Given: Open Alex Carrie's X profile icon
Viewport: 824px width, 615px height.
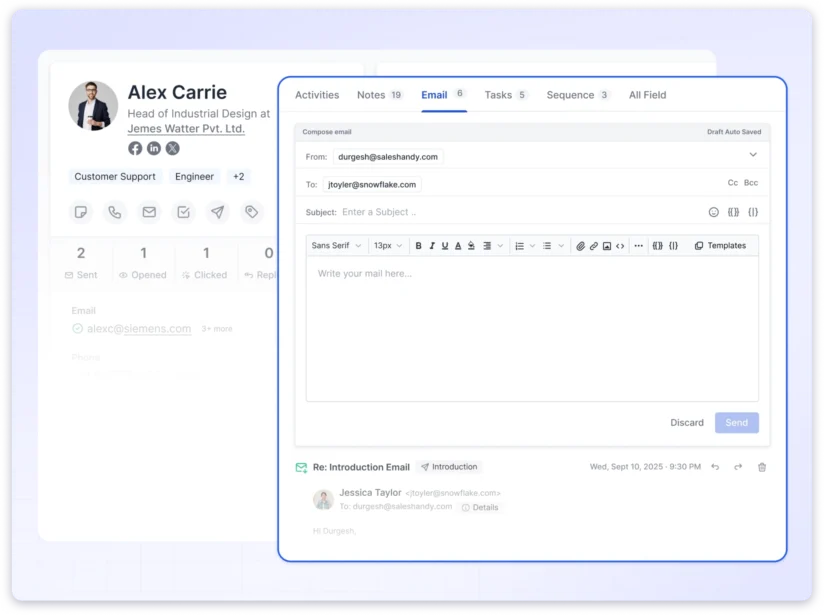Looking at the screenshot, I should (x=173, y=148).
